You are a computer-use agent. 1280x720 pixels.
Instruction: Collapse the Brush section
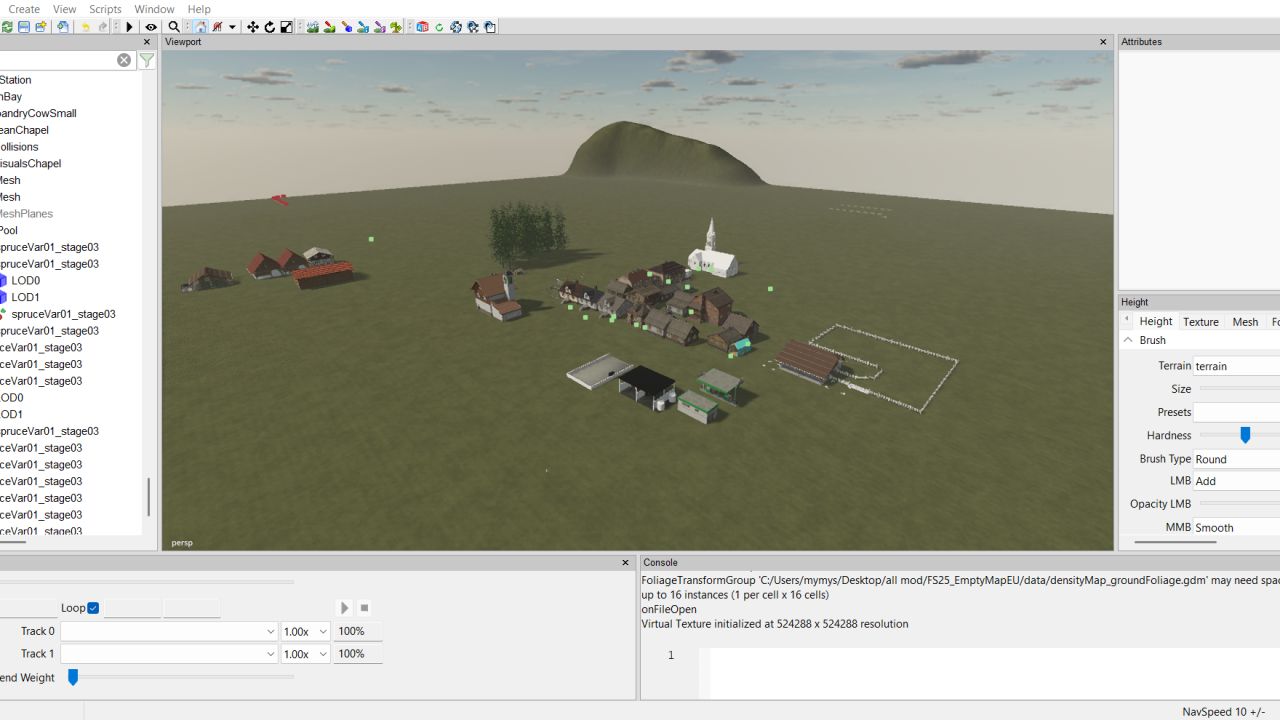tap(1128, 340)
